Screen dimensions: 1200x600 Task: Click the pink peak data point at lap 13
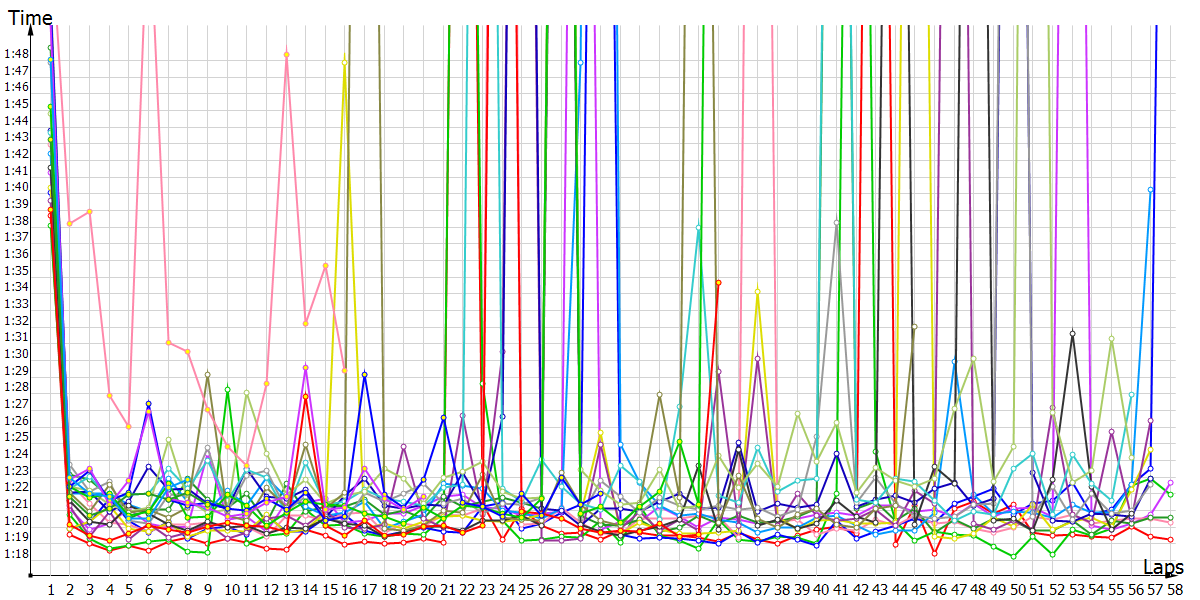[287, 55]
